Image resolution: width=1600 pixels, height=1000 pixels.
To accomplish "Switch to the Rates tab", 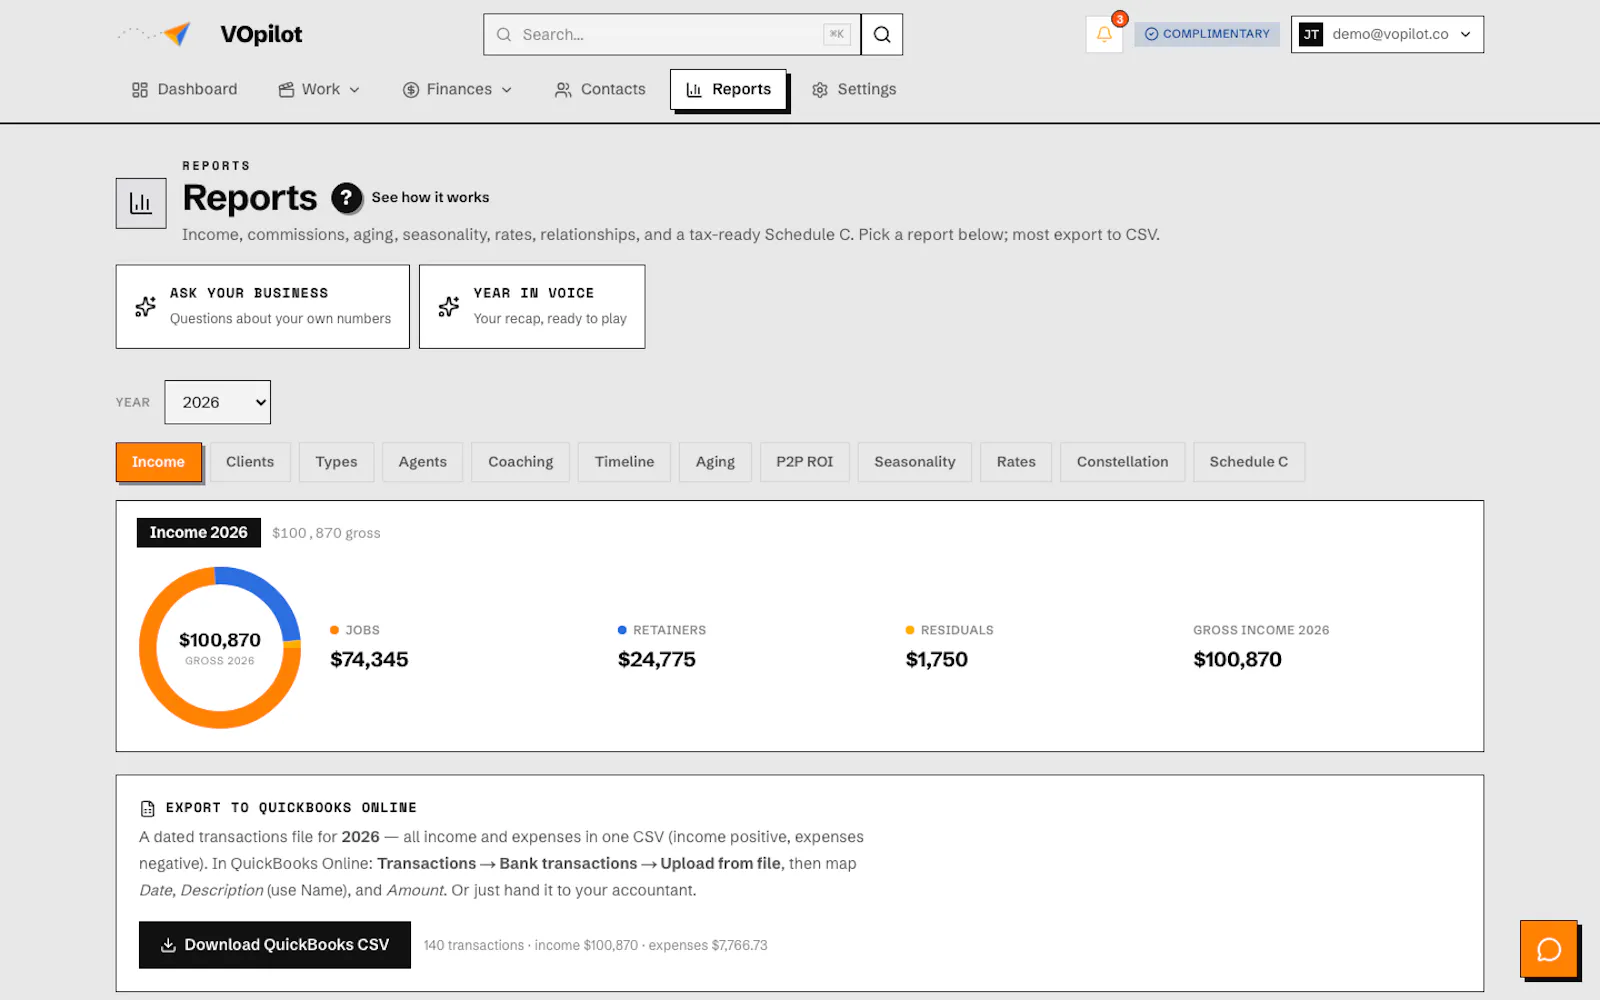I will (1016, 462).
